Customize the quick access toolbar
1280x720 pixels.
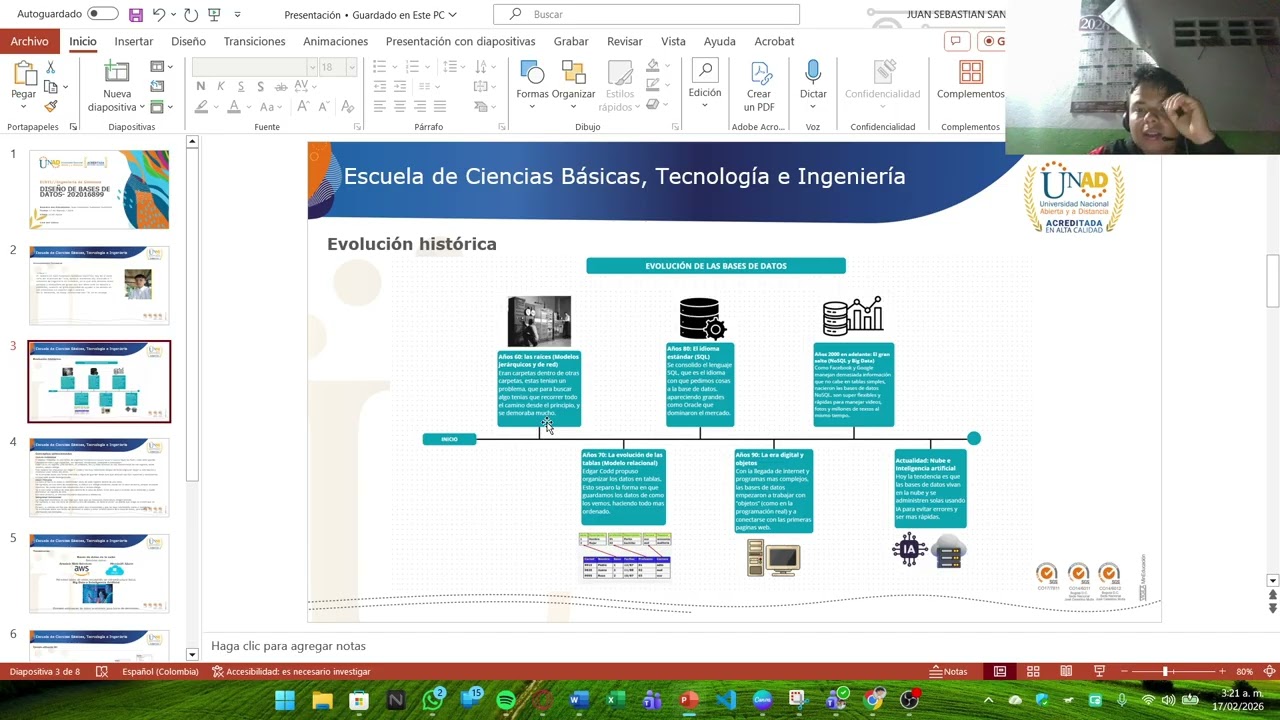click(237, 15)
